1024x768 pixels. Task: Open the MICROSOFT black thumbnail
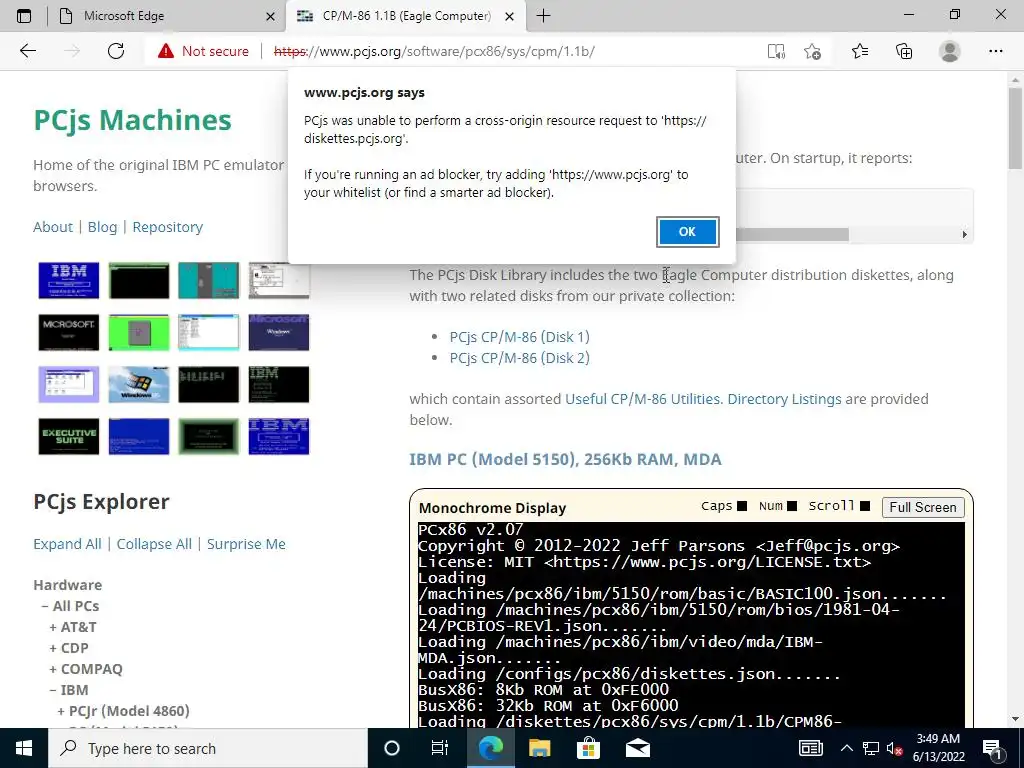pos(69,332)
